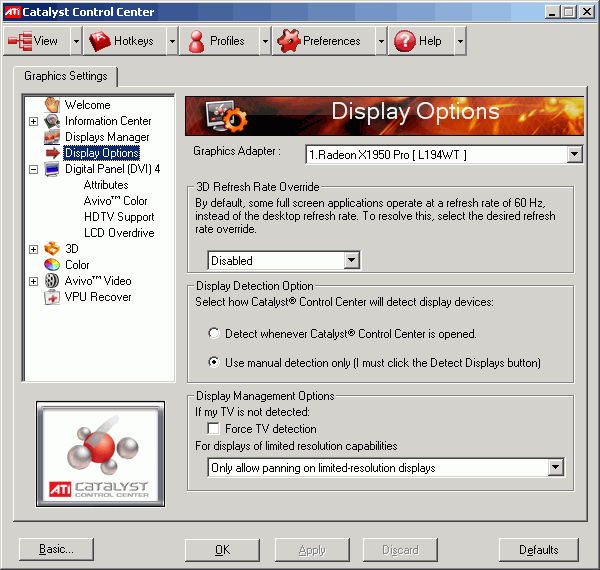600x570 pixels.
Task: Open the Profiles menu button
Action: 220,41
